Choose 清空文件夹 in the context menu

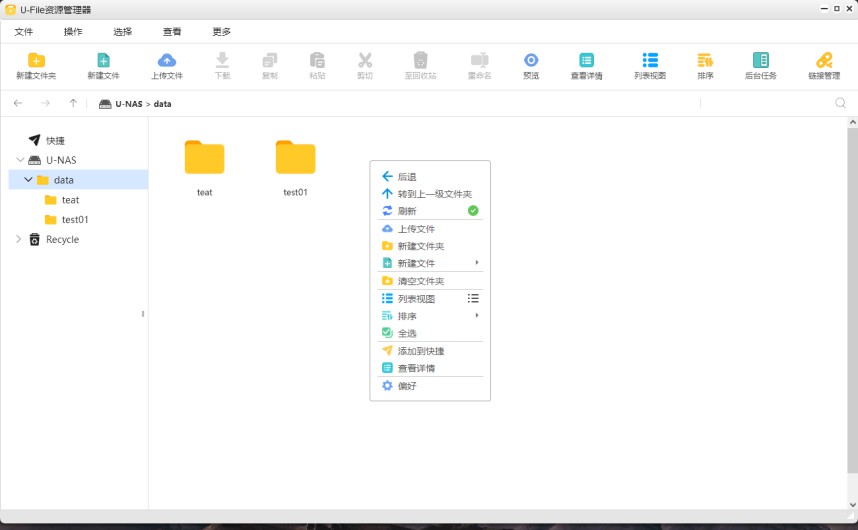point(430,281)
